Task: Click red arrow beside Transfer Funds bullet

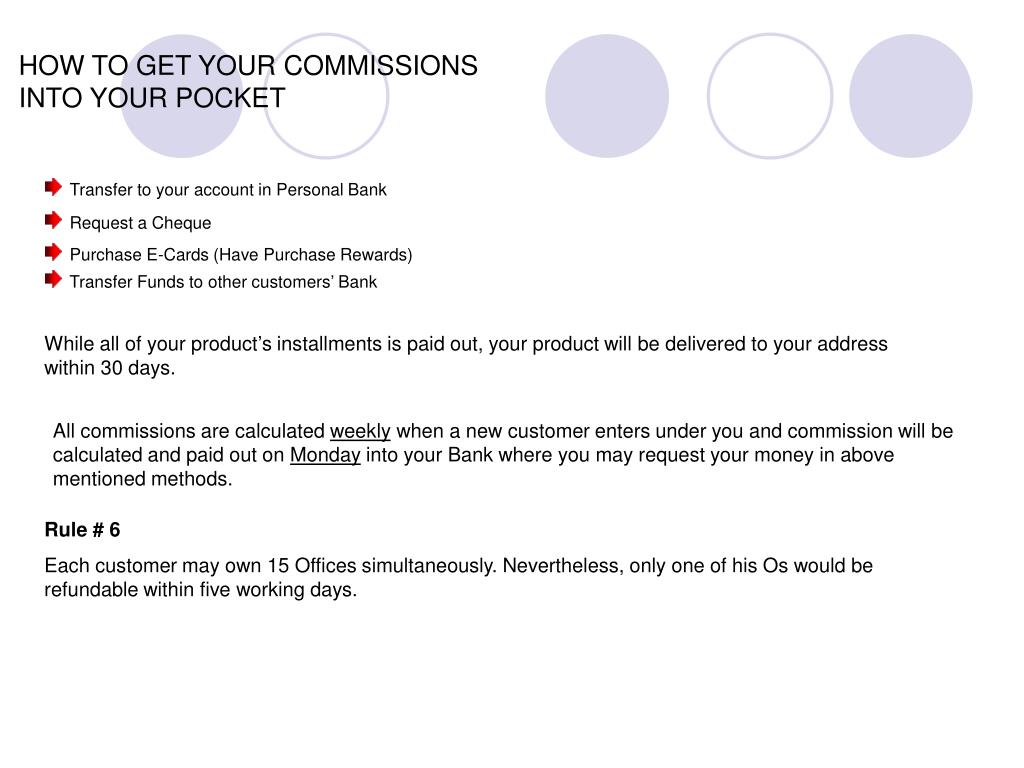Action: click(54, 280)
